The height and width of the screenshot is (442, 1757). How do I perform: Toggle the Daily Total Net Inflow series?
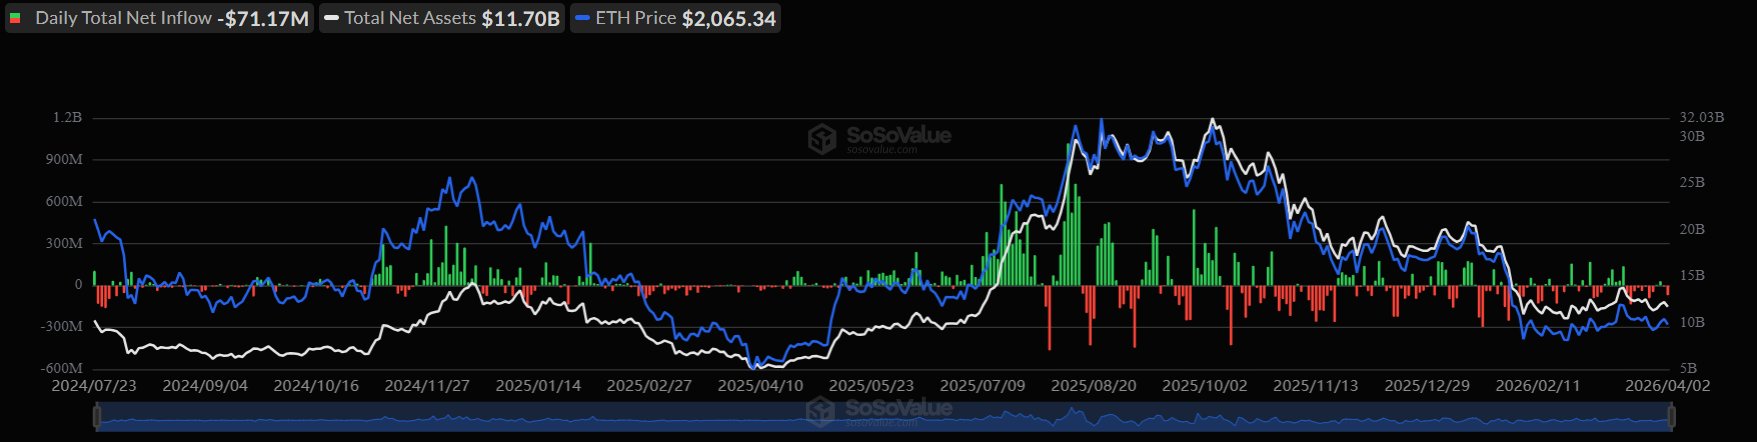click(123, 19)
